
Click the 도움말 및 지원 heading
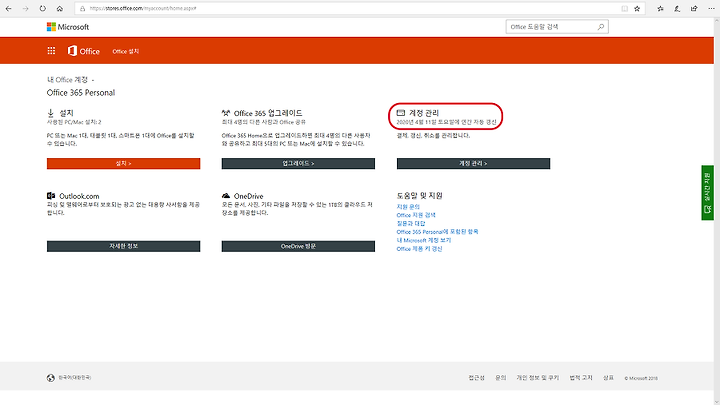pyautogui.click(x=419, y=196)
